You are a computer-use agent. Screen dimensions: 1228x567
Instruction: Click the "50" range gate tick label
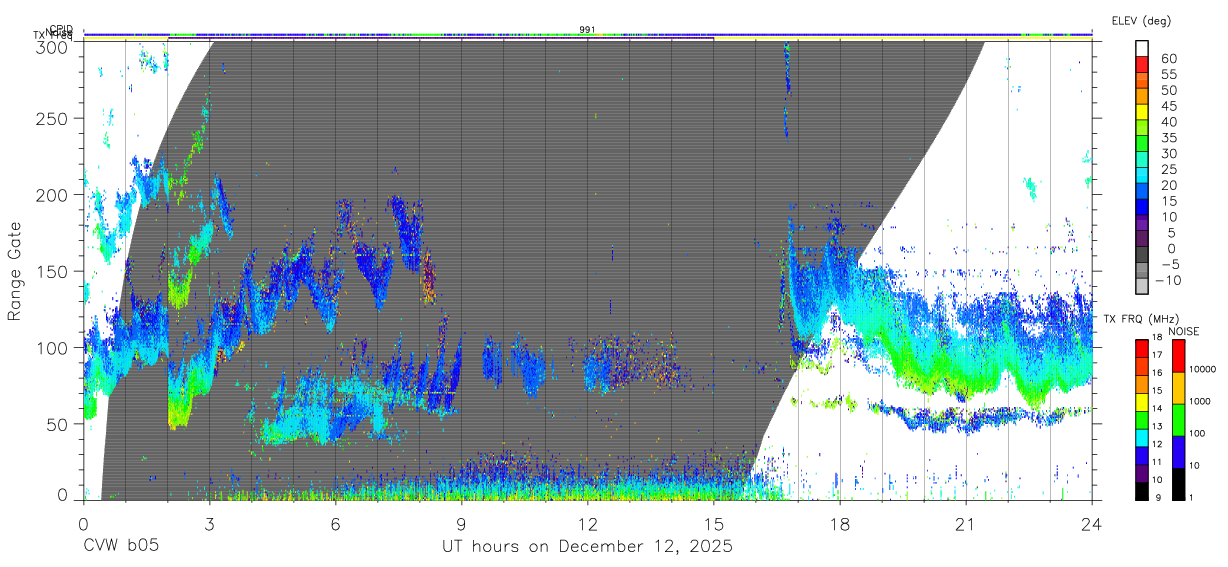[x=57, y=424]
